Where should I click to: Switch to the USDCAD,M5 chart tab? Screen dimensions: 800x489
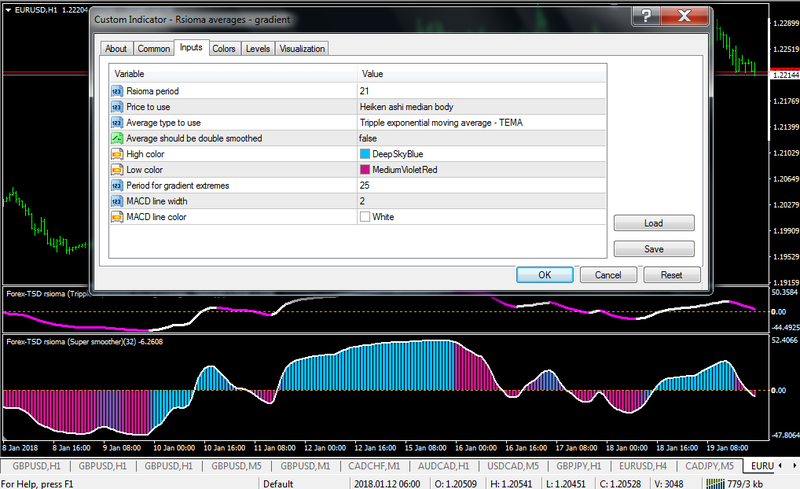[511, 466]
